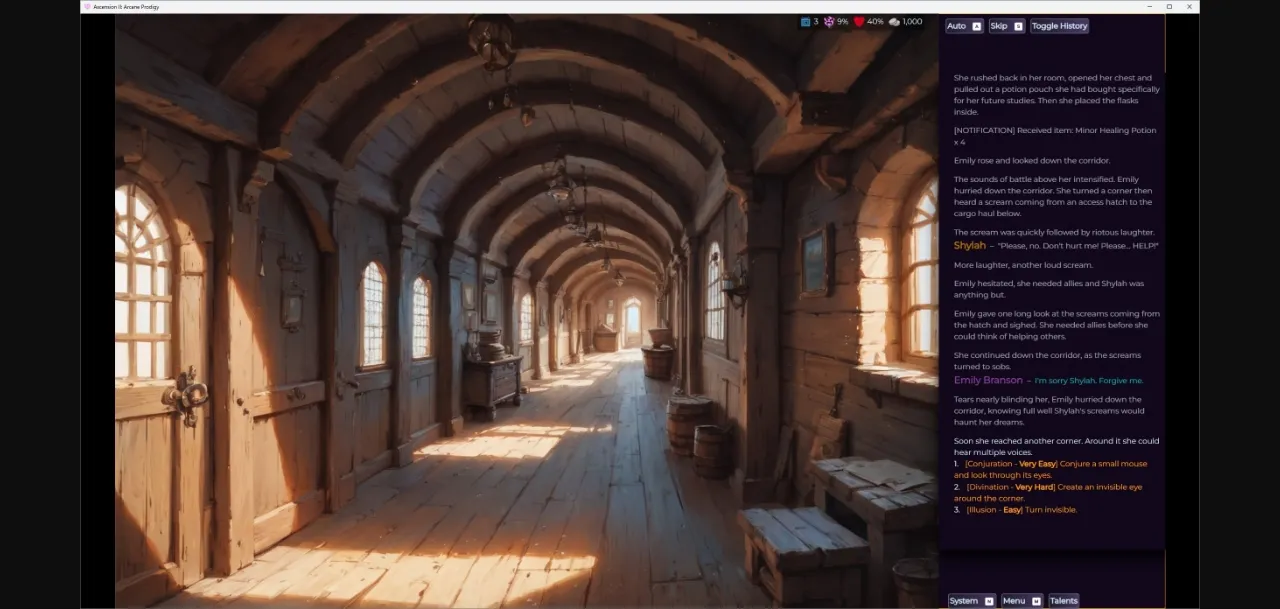Viewport: 1280px width, 609px height.
Task: Click the A key badge beside Auto
Action: [x=977, y=26]
